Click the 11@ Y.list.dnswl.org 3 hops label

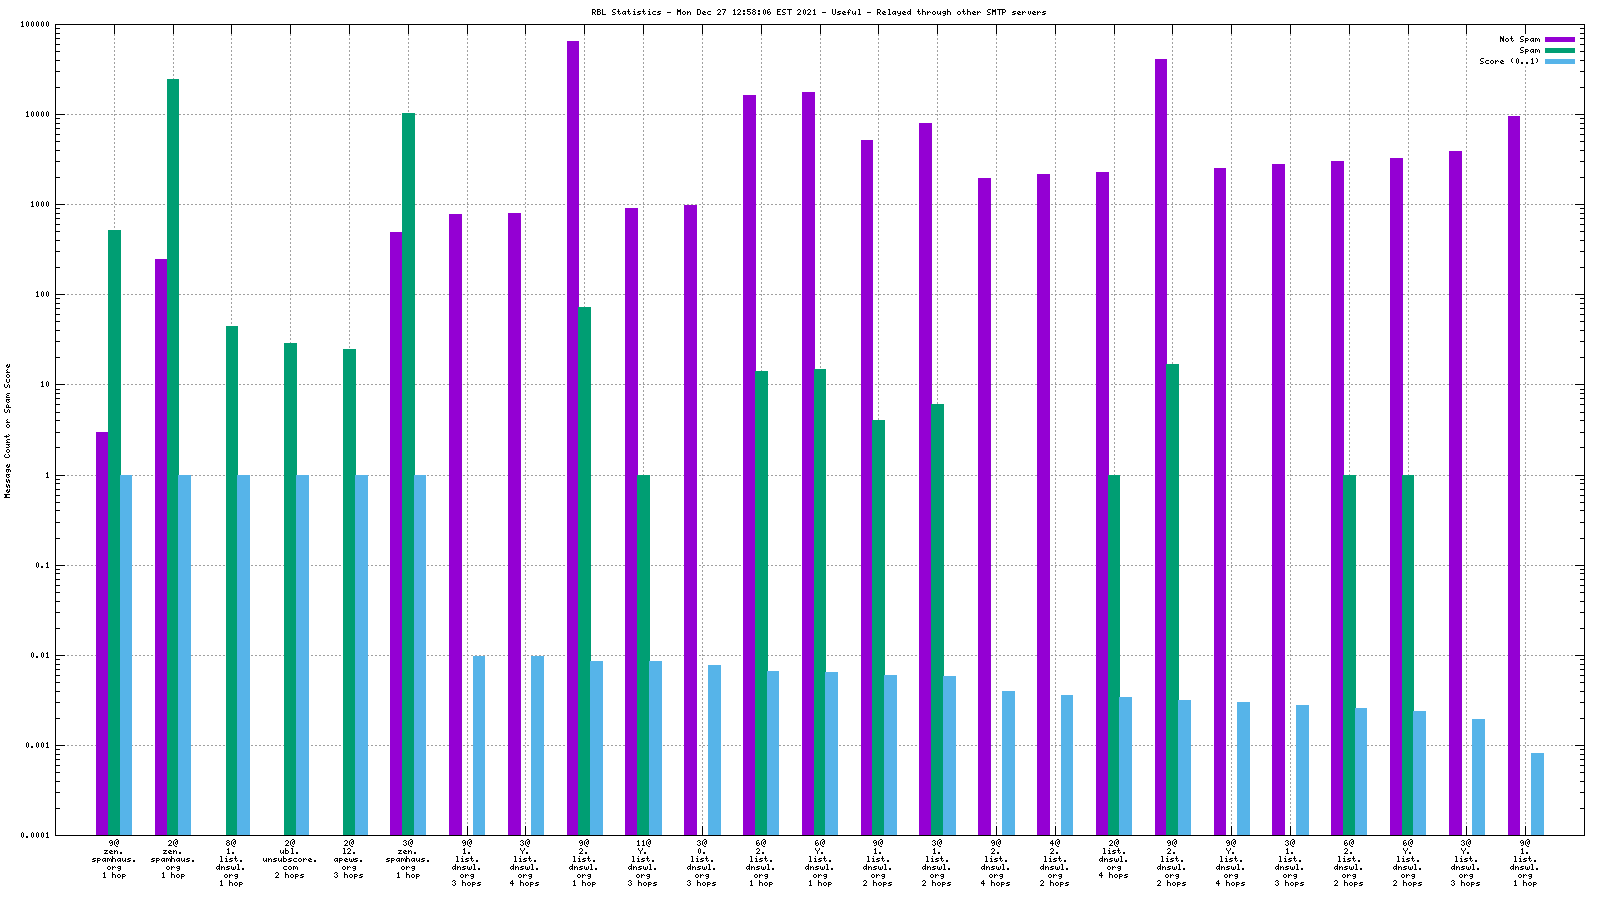coord(643,863)
